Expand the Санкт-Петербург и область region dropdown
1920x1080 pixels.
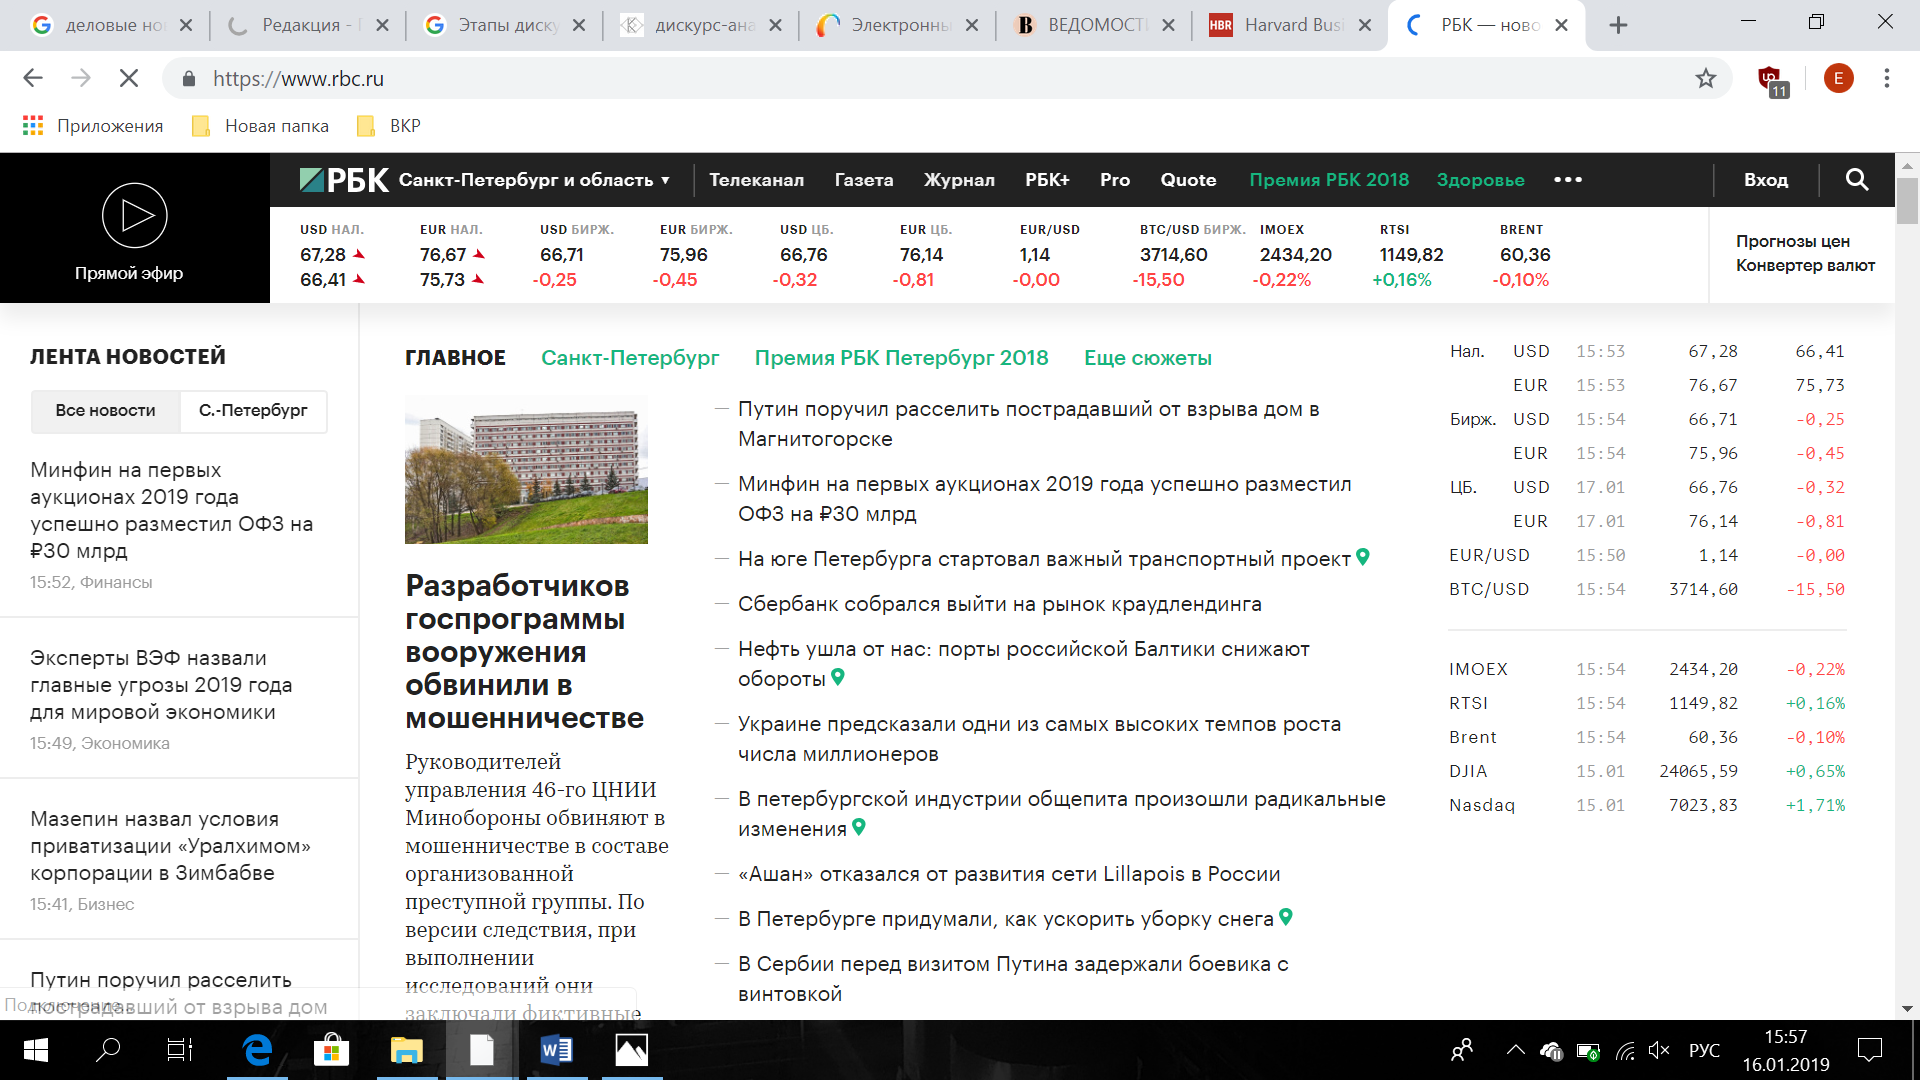coord(534,180)
